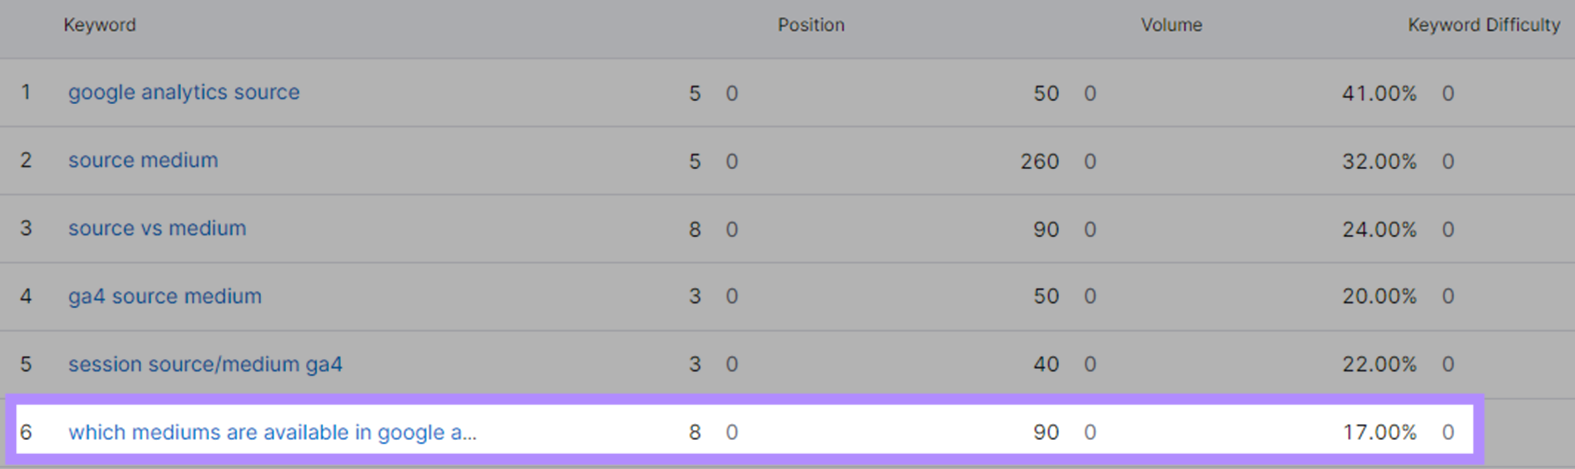This screenshot has height=469, width=1575.
Task: Click the 260 volume value
Action: click(1039, 161)
